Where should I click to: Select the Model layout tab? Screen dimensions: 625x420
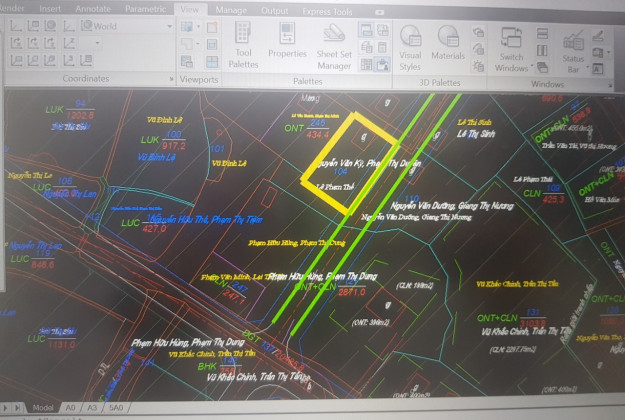click(x=43, y=408)
